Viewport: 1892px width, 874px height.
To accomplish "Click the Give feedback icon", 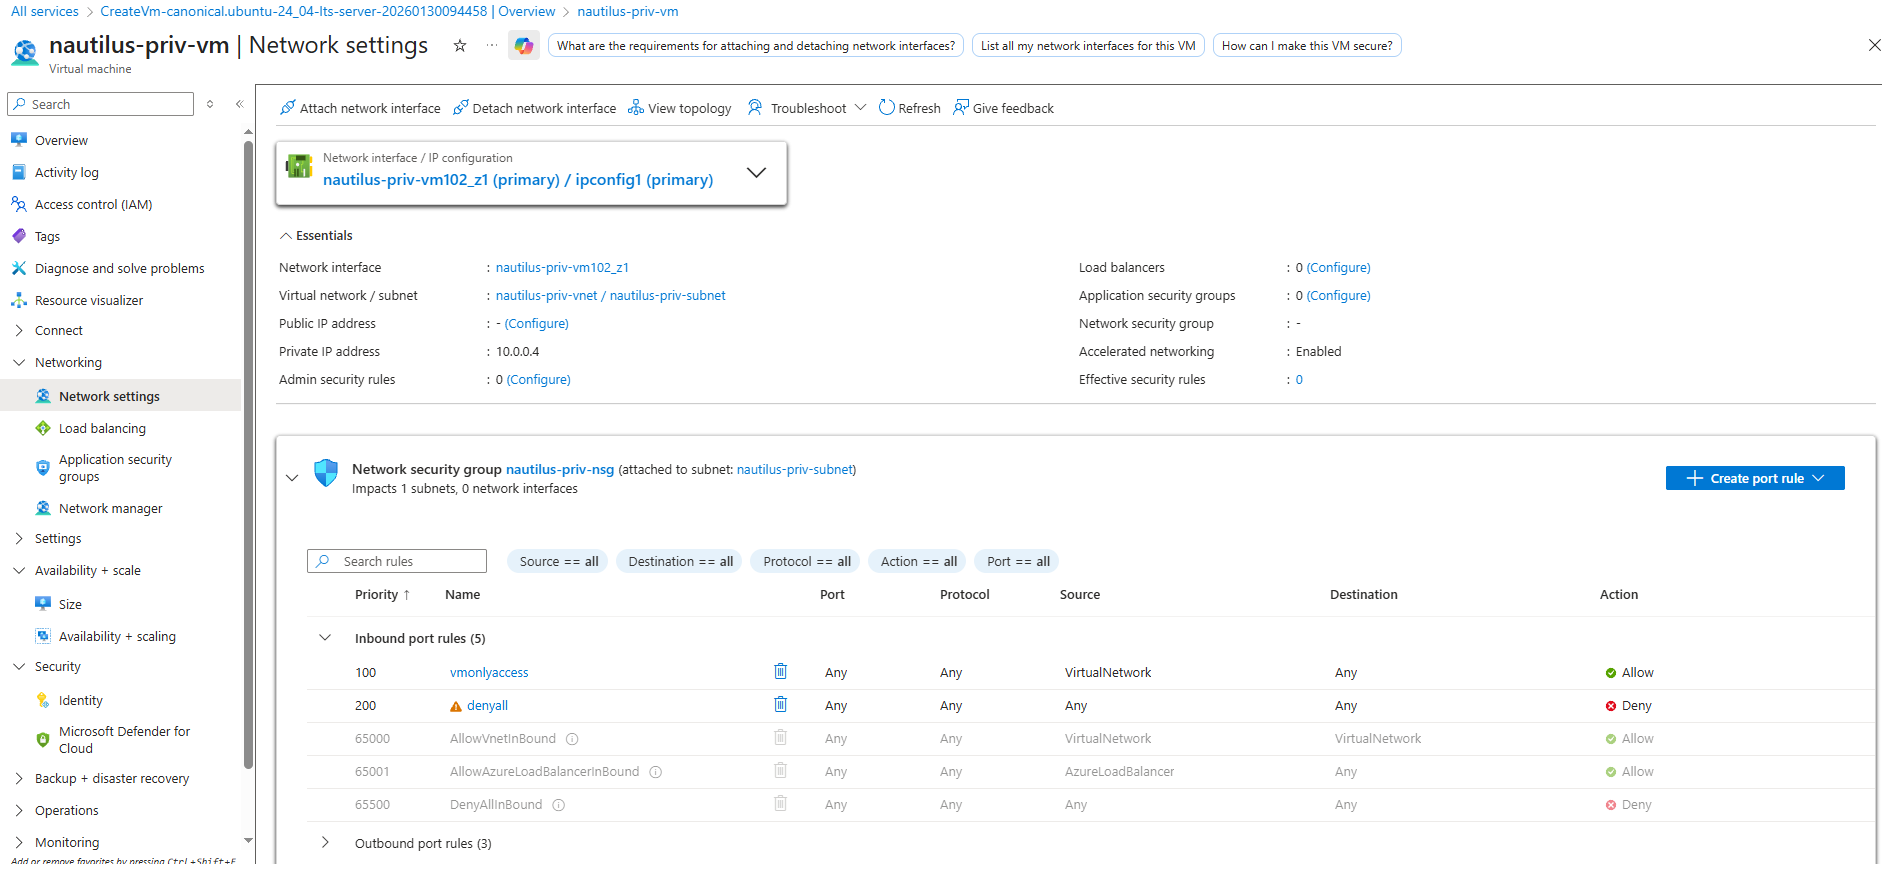I will pyautogui.click(x=961, y=108).
